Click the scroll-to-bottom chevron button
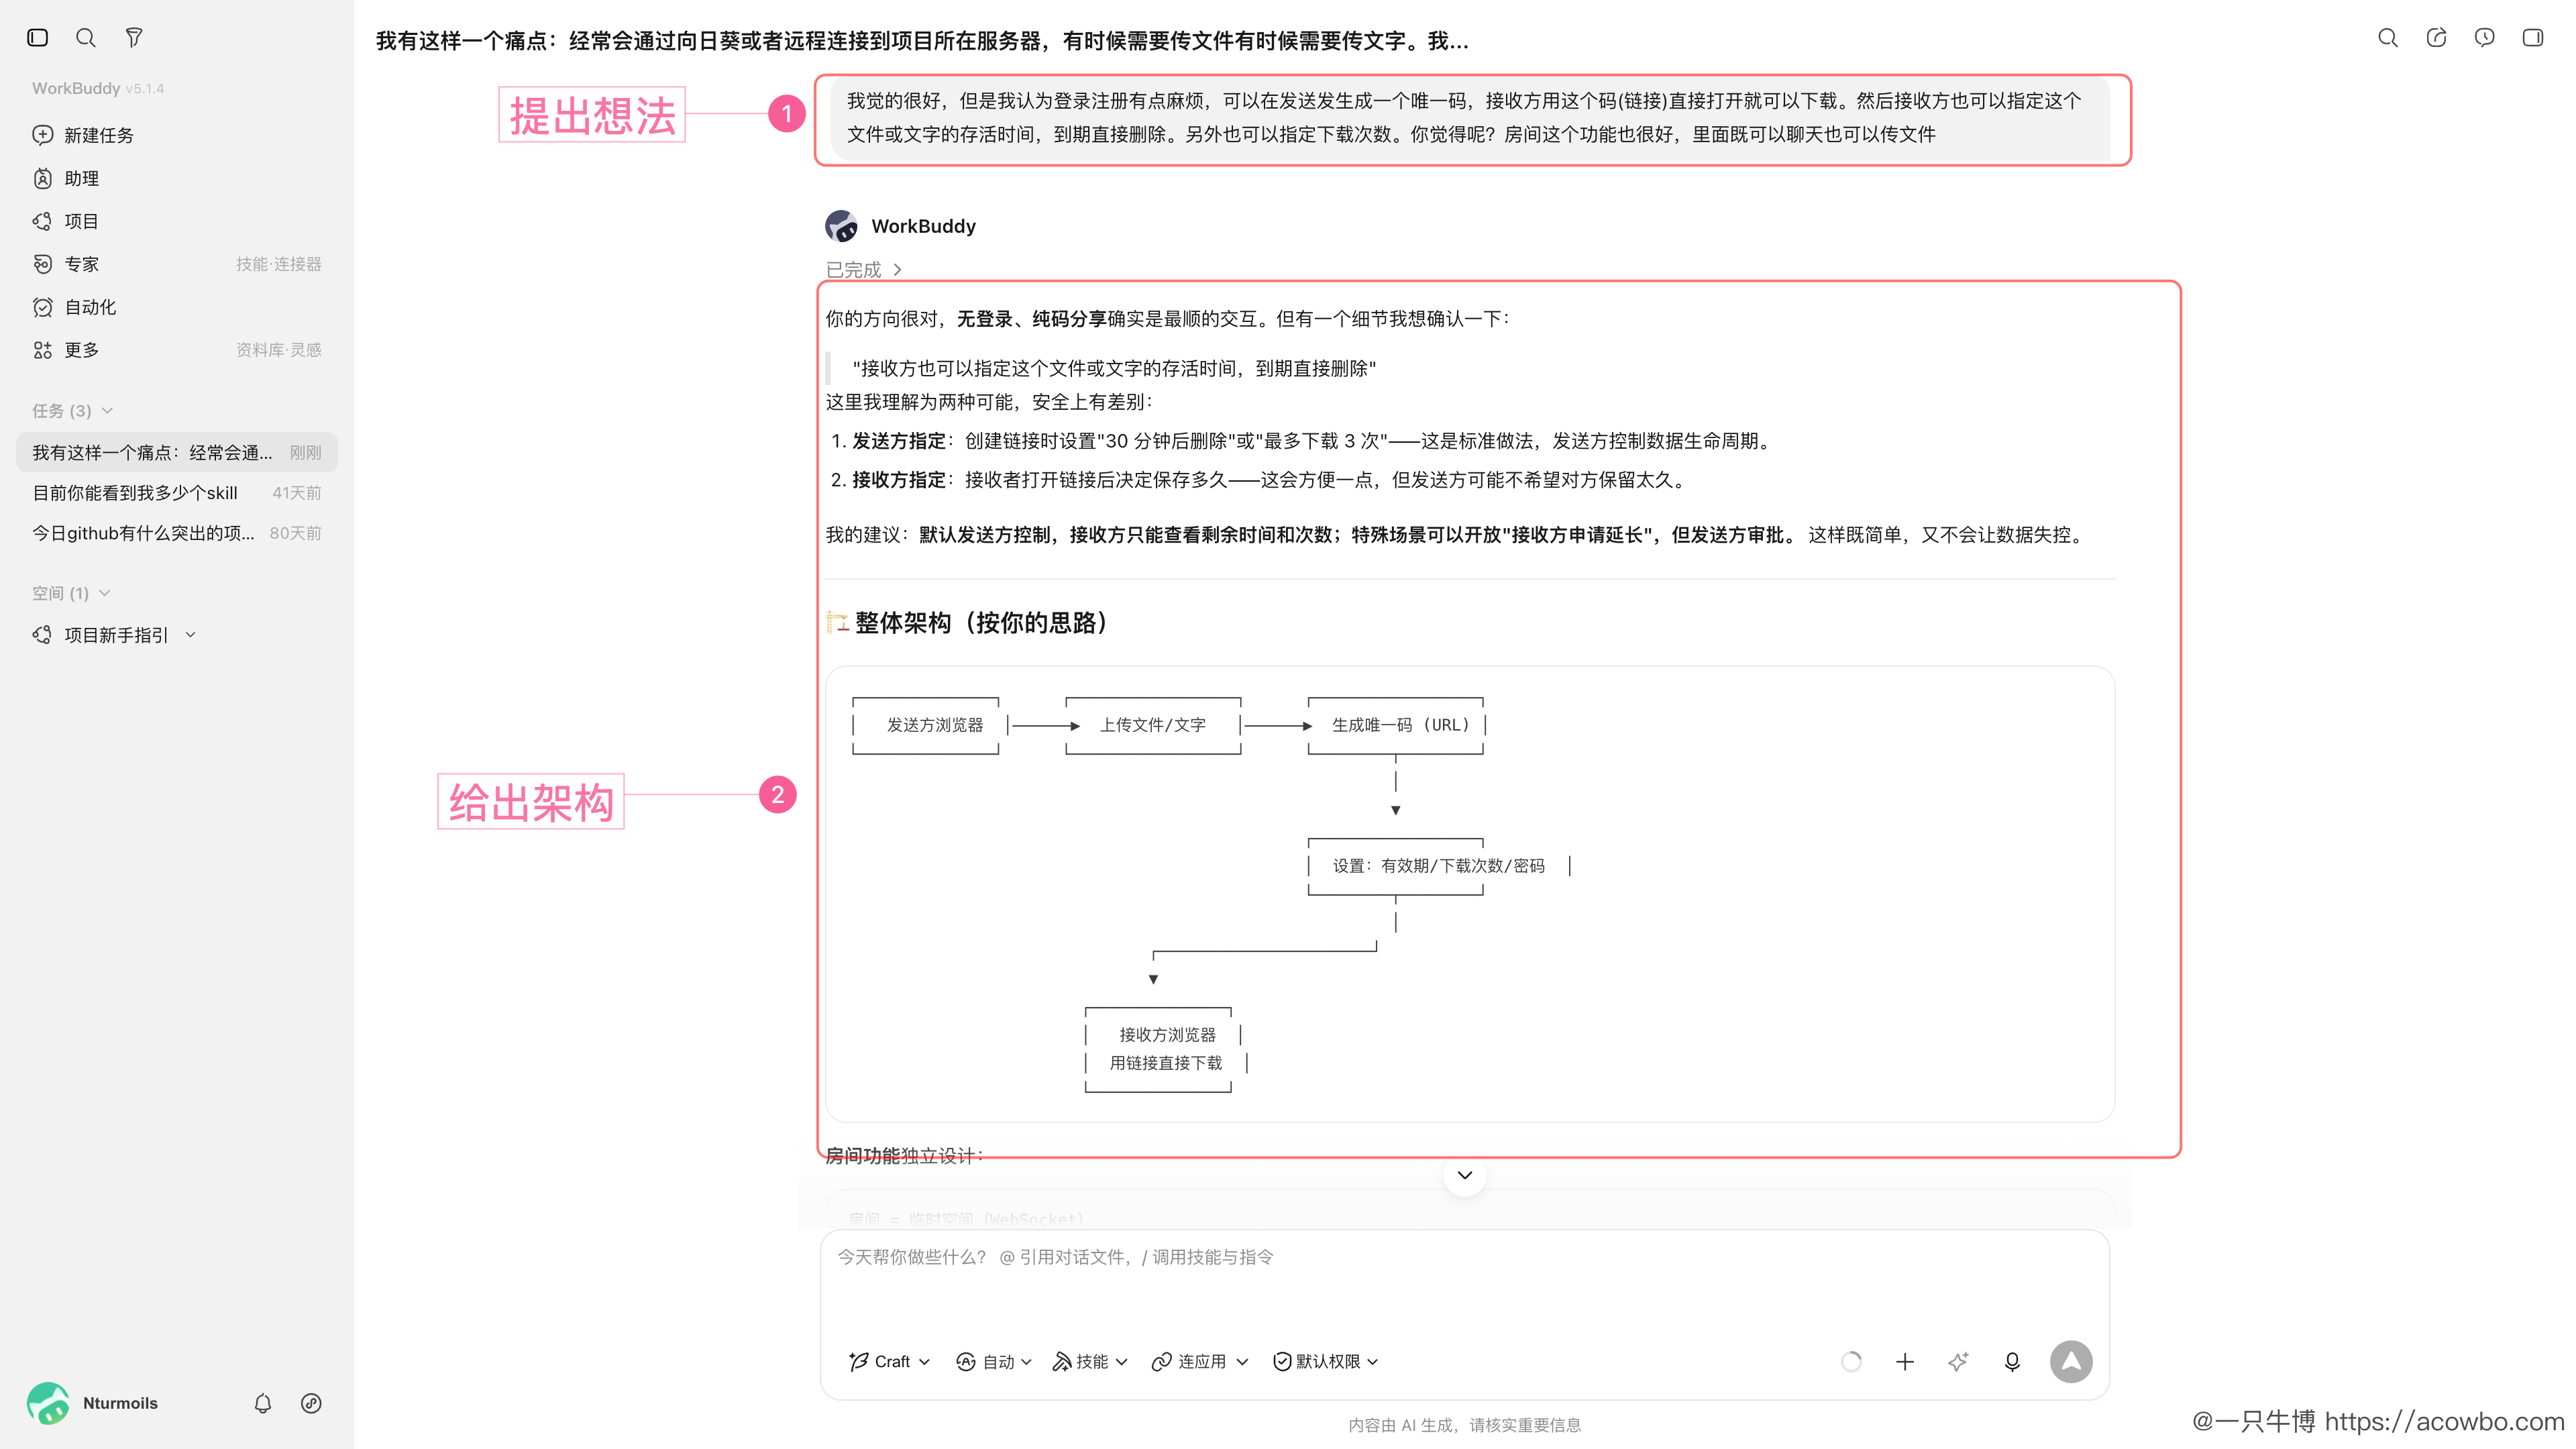This screenshot has height=1449, width=2576. coord(1465,1175)
